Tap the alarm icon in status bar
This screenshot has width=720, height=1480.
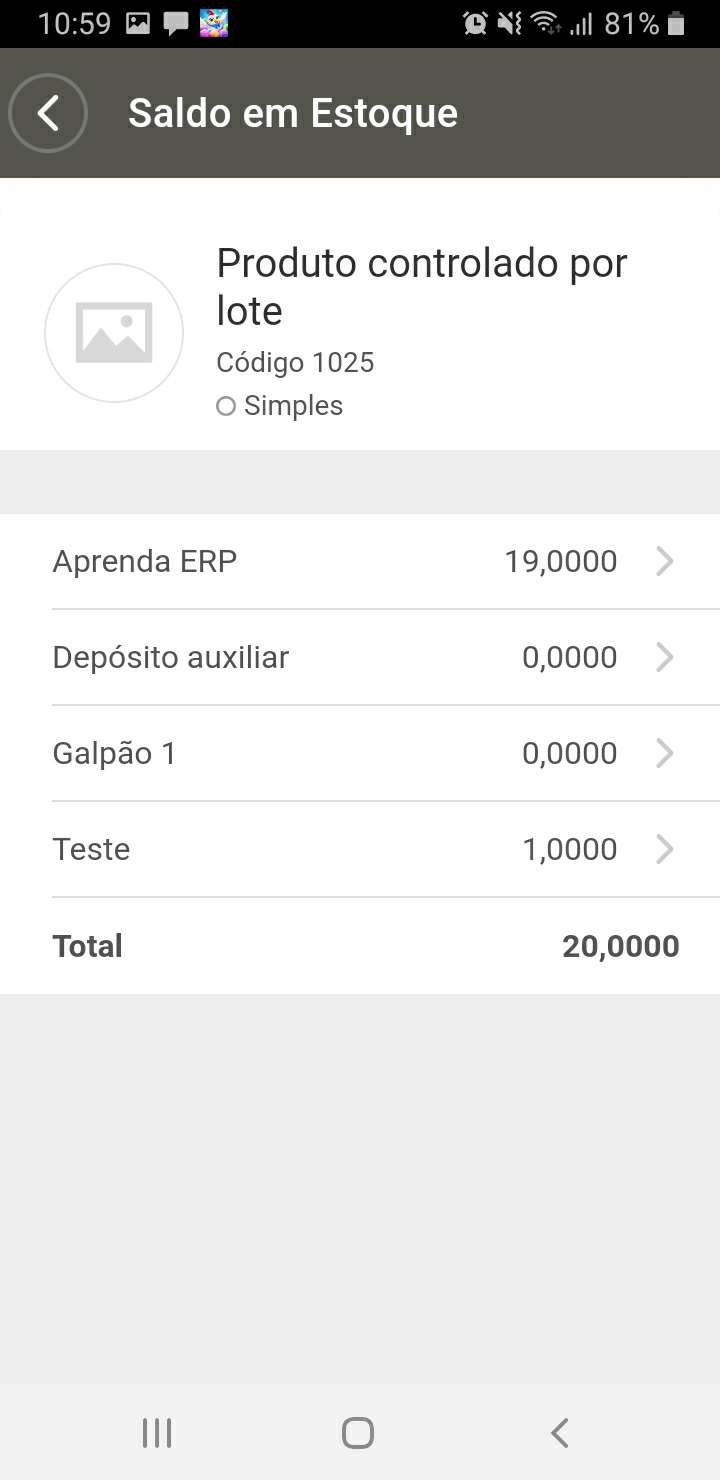click(x=475, y=23)
